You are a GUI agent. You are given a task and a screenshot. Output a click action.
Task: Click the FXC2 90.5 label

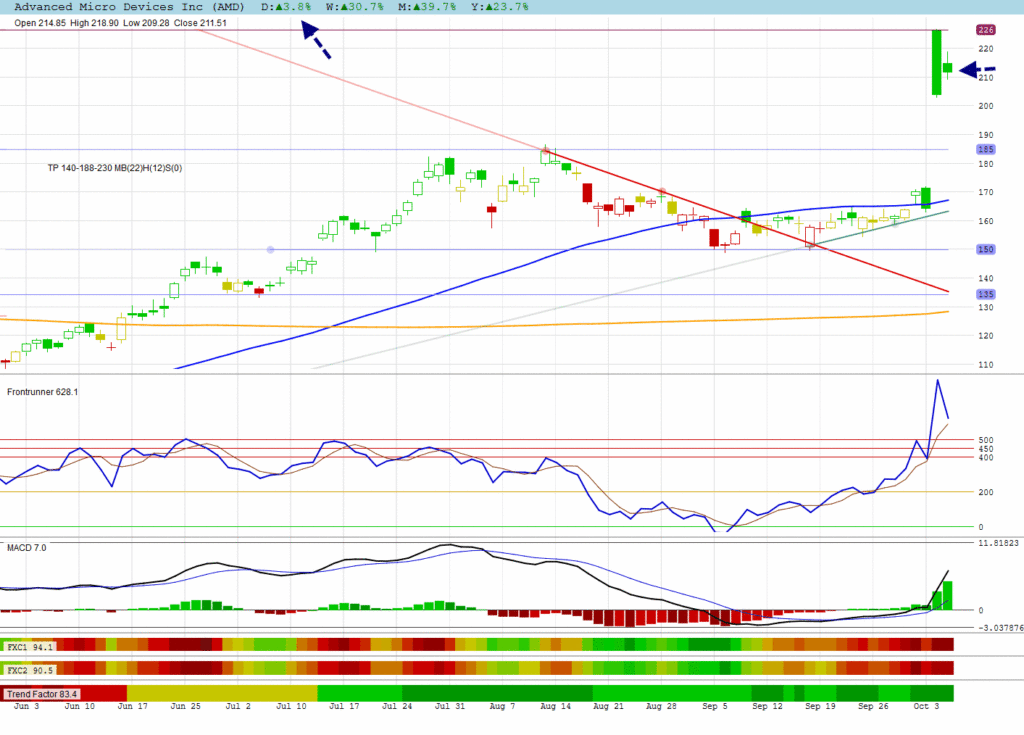28,668
